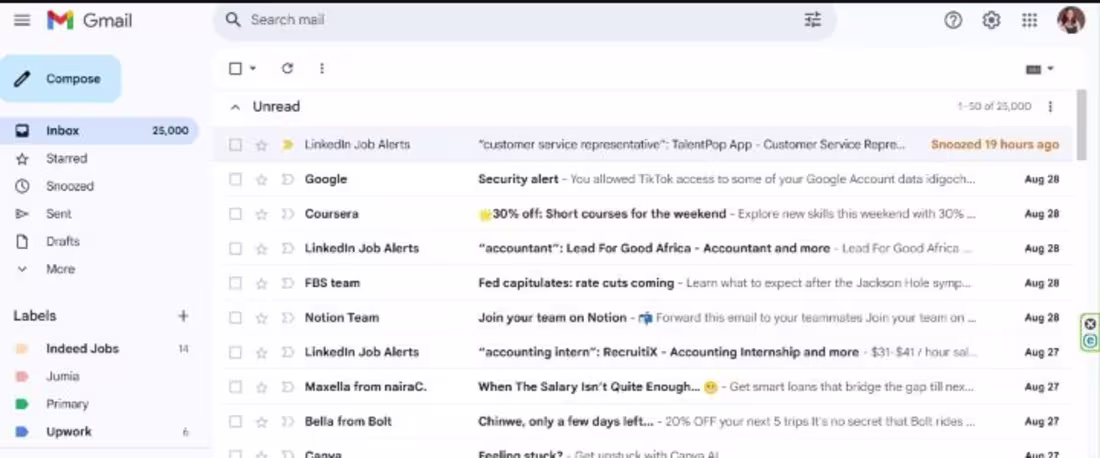Star the Notion Team email

(x=262, y=318)
